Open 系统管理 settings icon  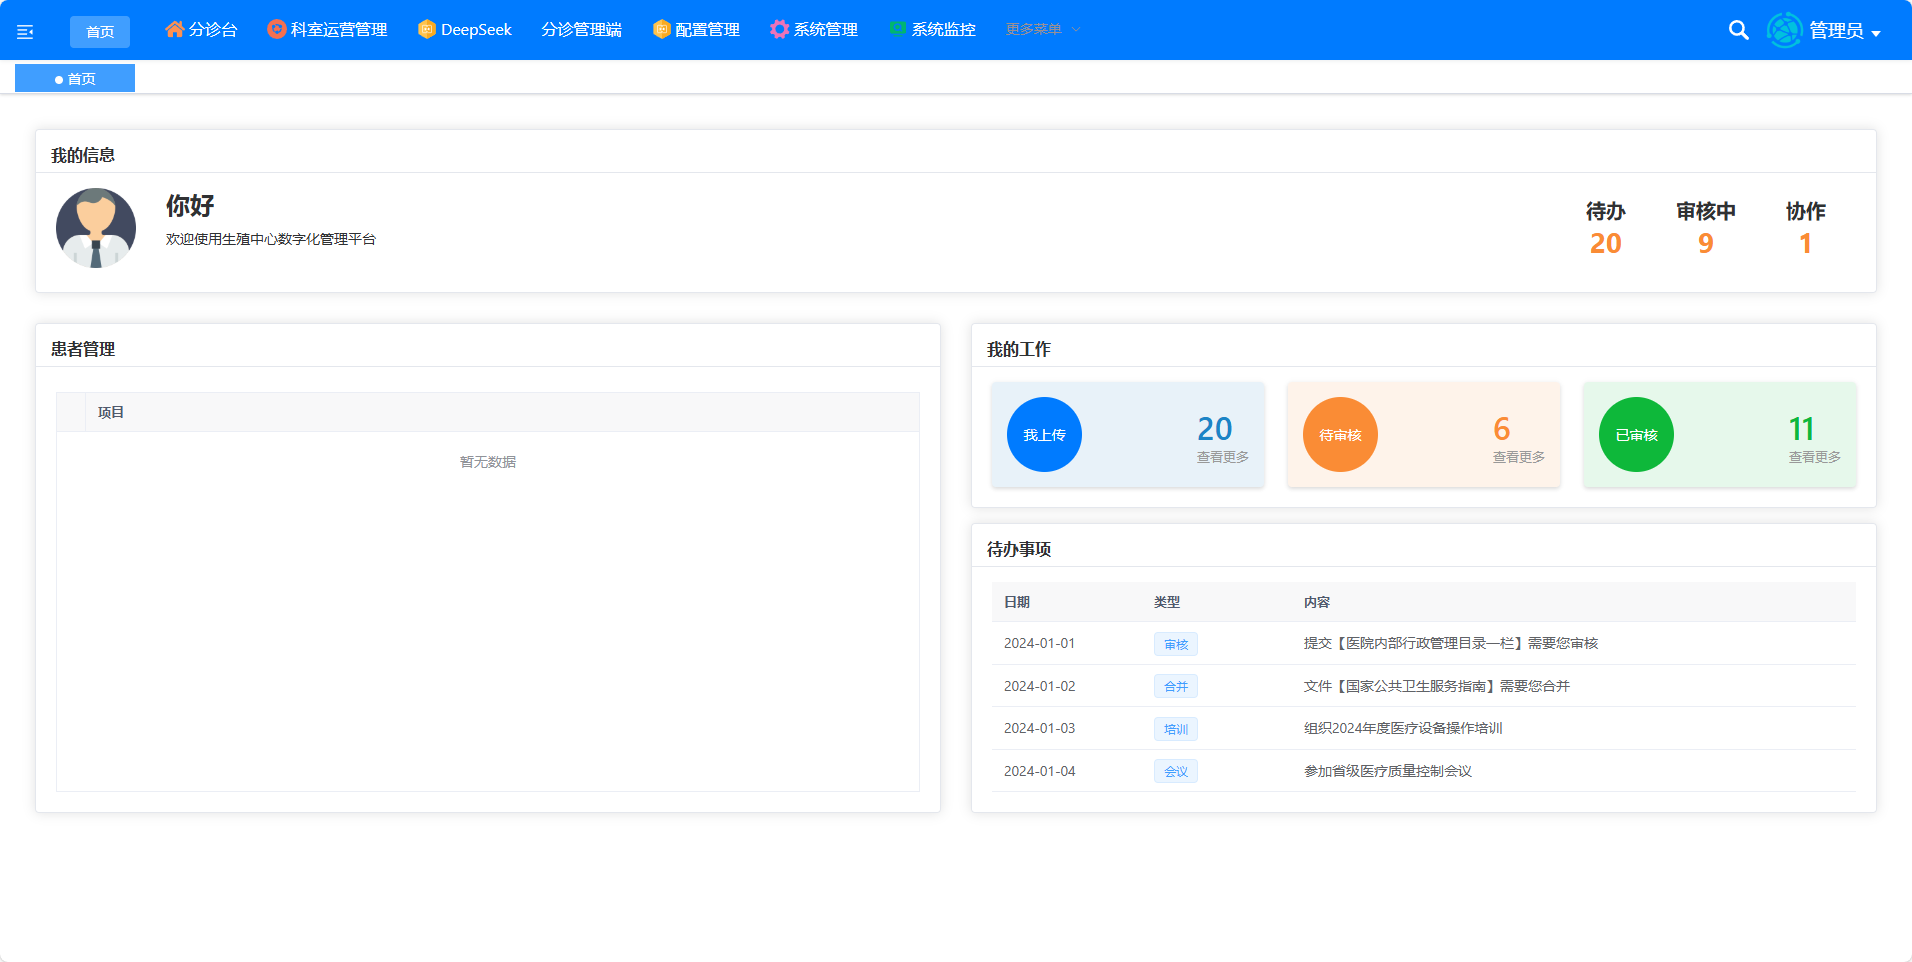pos(779,29)
